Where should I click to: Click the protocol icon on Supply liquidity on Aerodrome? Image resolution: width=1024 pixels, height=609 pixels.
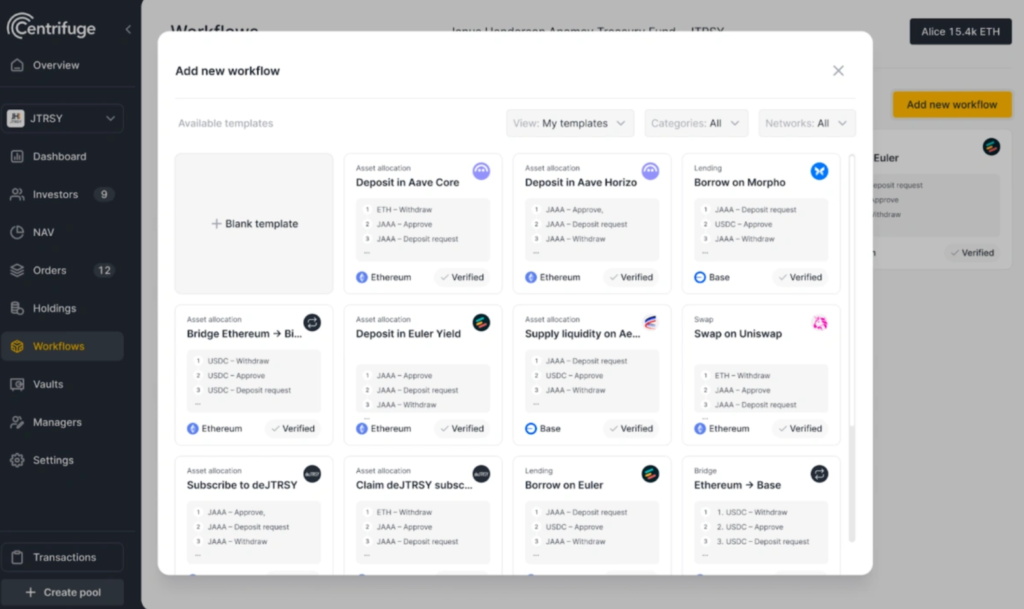pyautogui.click(x=650, y=322)
